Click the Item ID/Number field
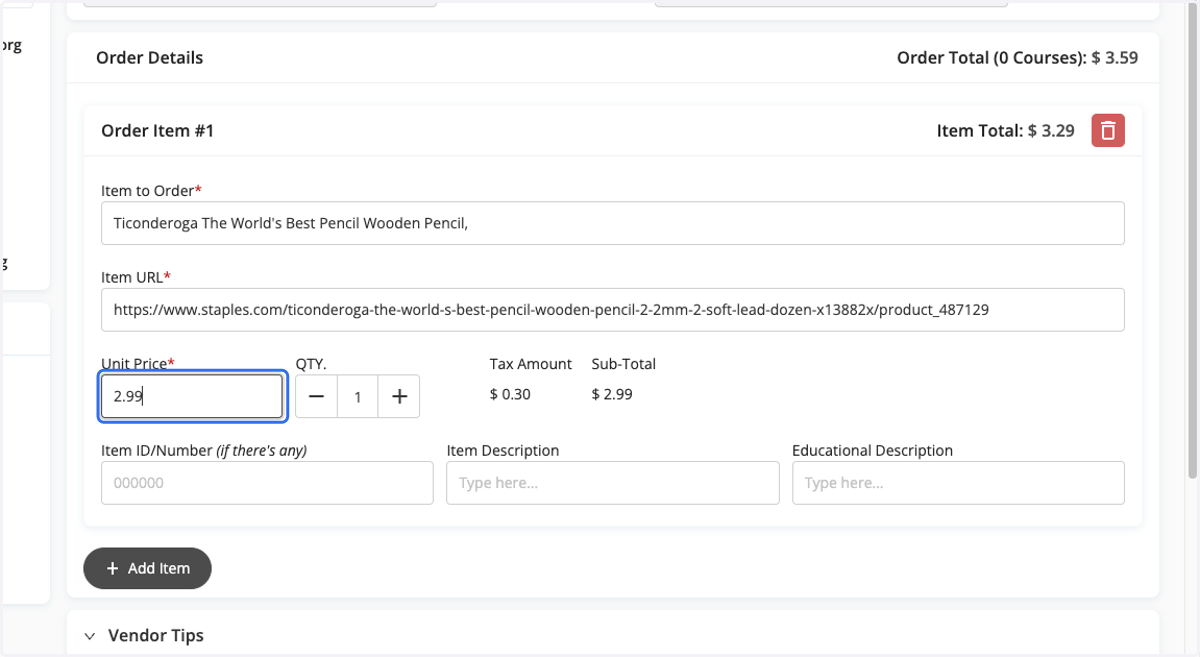Viewport: 1200px width, 657px height. 267,483
